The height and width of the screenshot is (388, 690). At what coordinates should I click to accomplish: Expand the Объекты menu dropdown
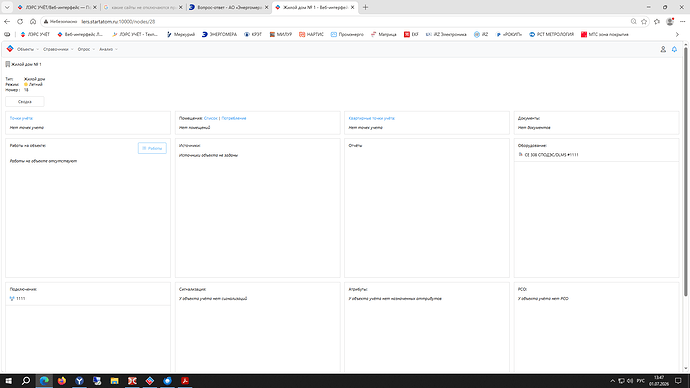(28, 49)
